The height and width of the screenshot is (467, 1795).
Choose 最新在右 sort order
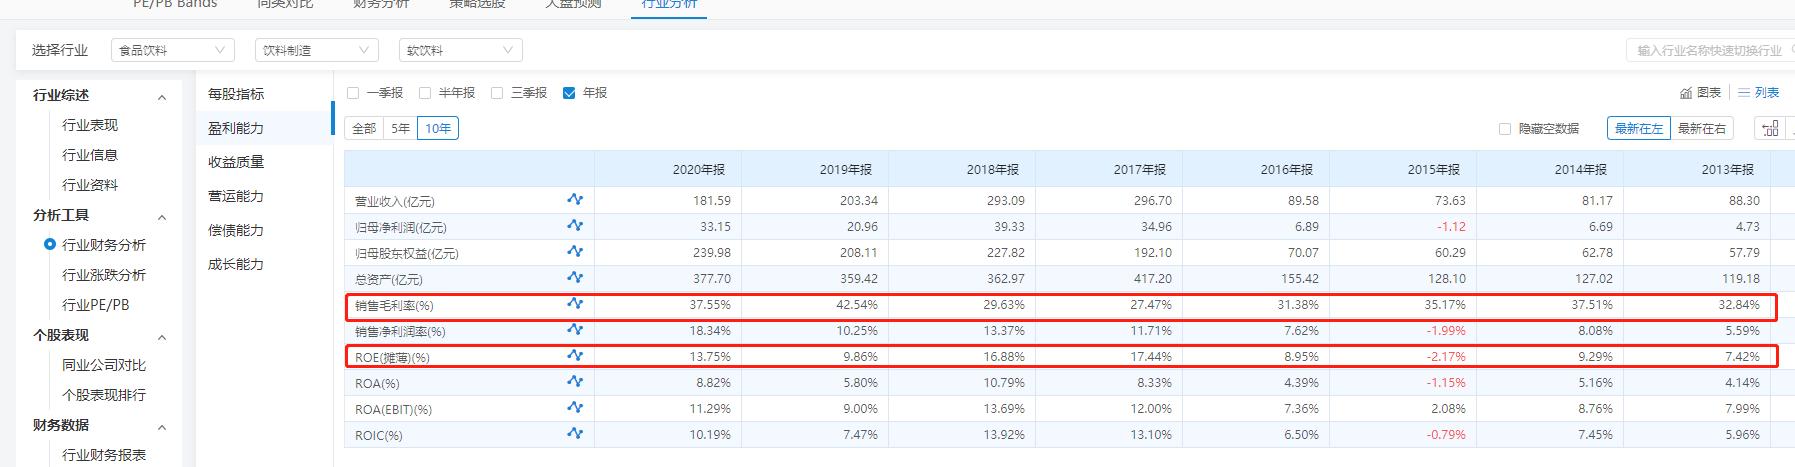(1702, 128)
